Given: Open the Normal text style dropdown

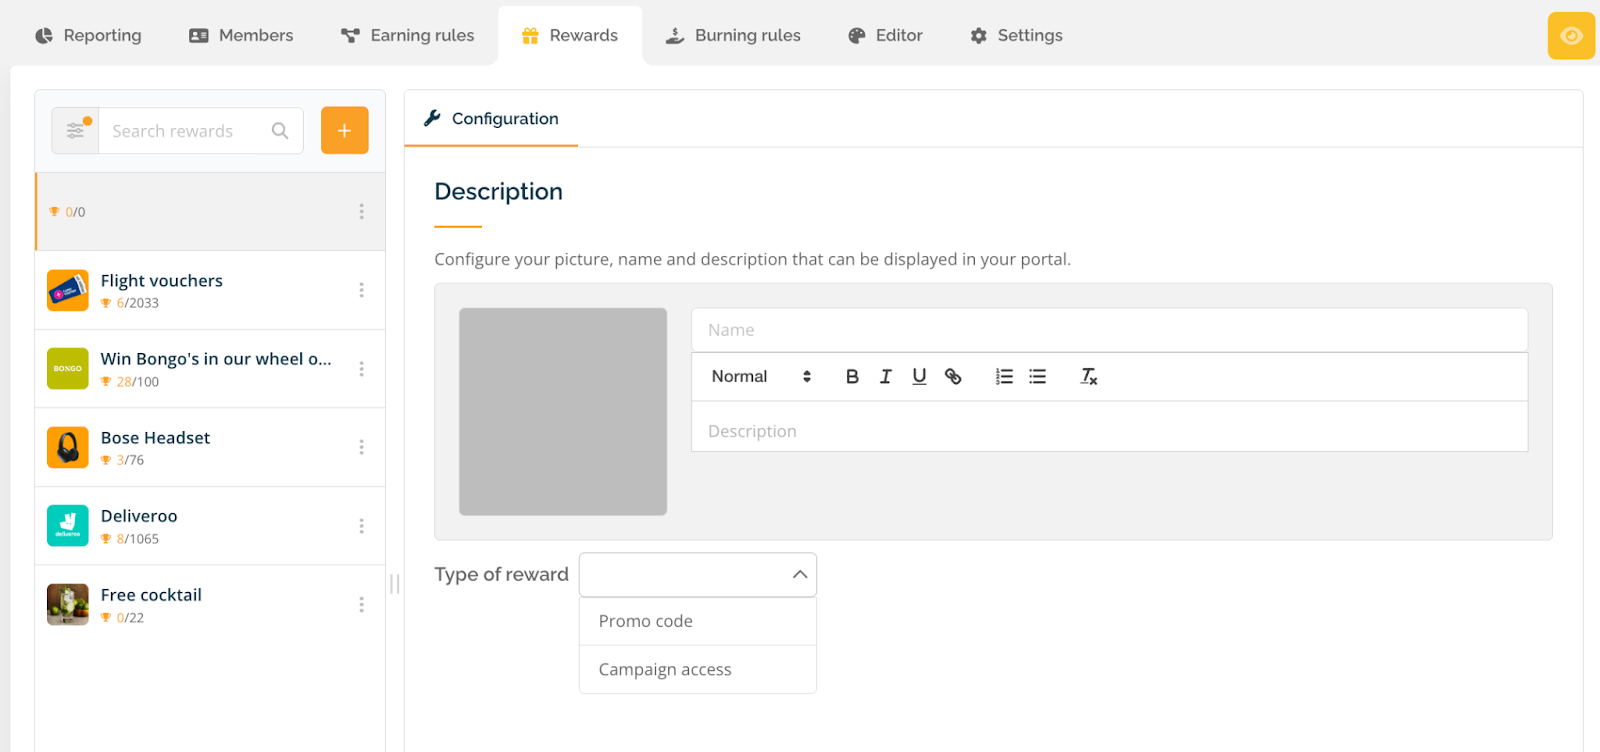Looking at the screenshot, I should [760, 377].
